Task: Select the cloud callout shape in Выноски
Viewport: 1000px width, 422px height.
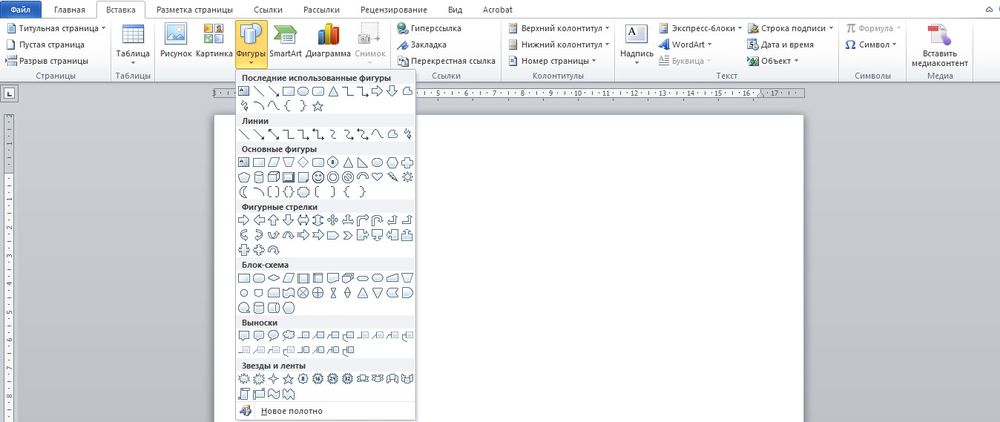Action: [x=288, y=336]
